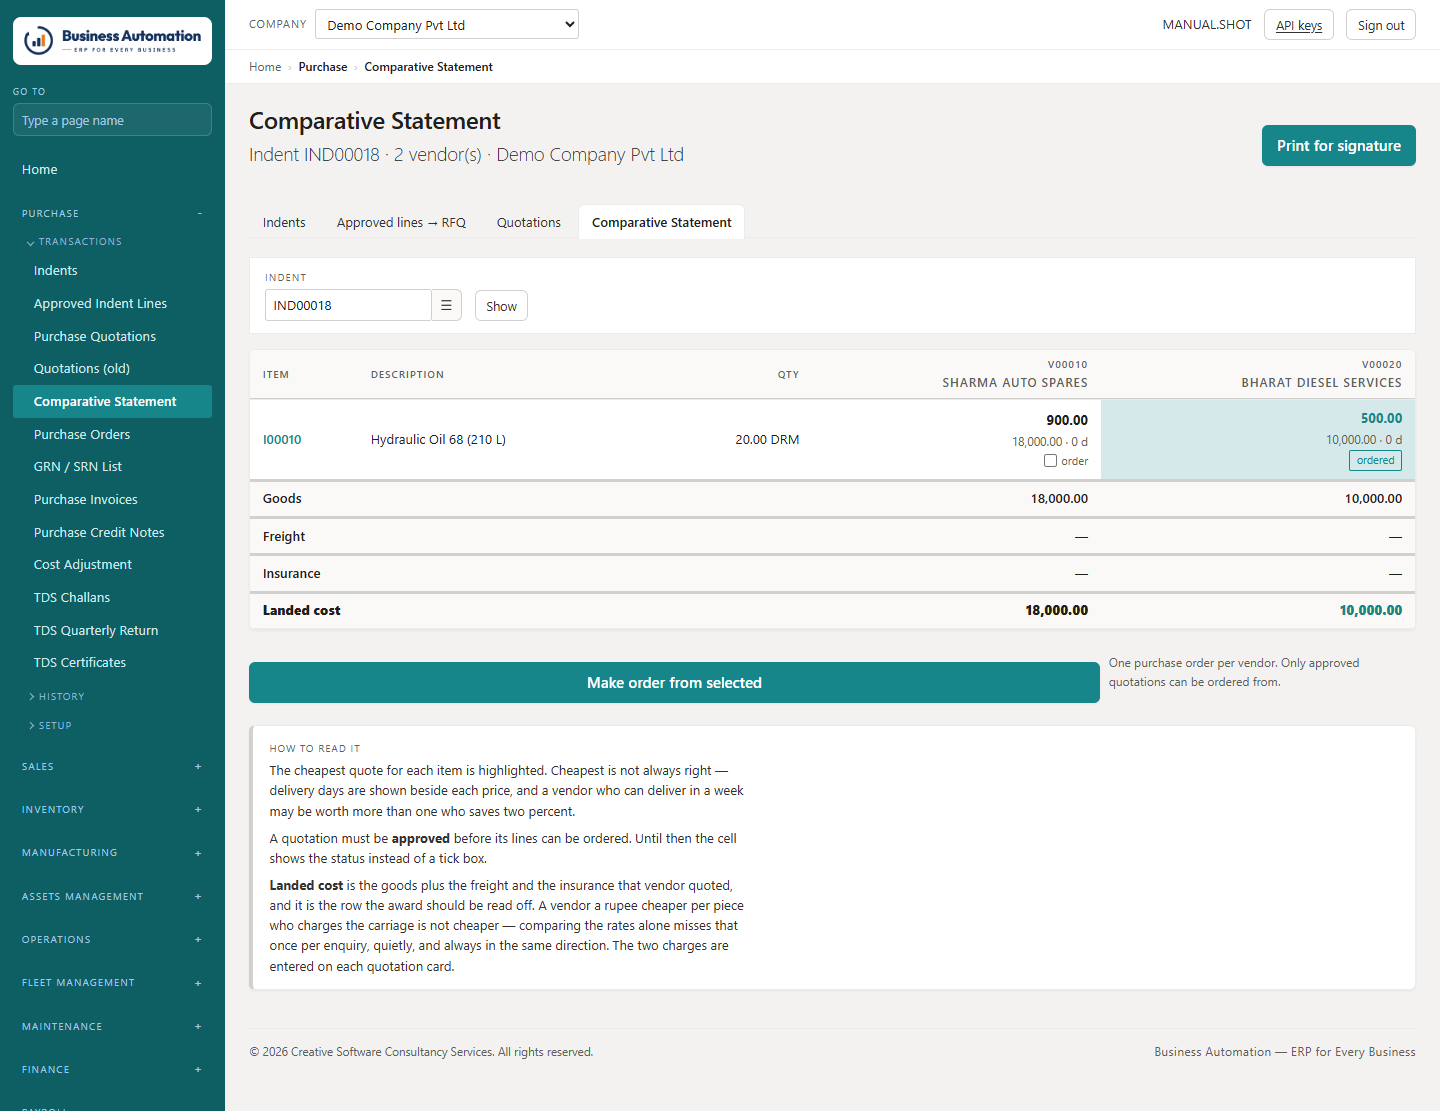The width and height of the screenshot is (1440, 1111).
Task: Expand the Sales sidebar section
Action: [x=112, y=767]
